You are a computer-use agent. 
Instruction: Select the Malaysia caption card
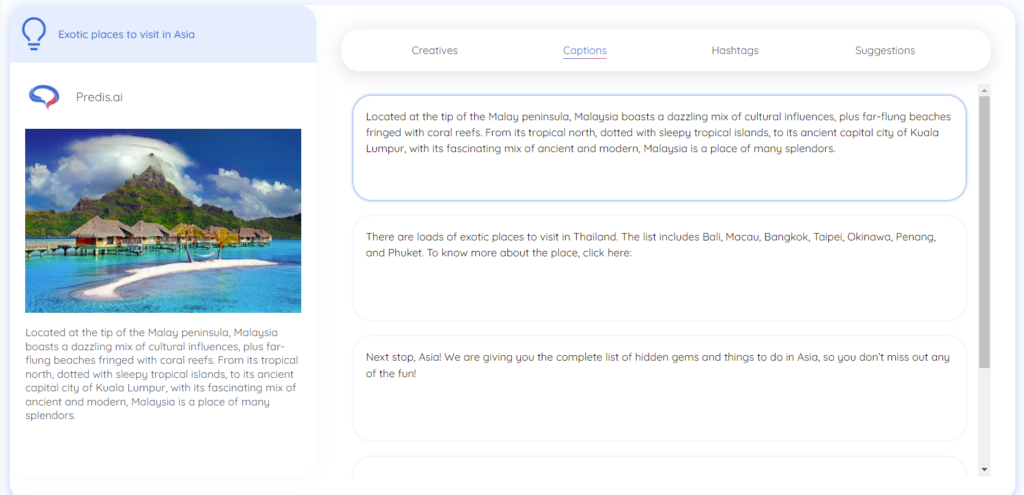point(659,148)
